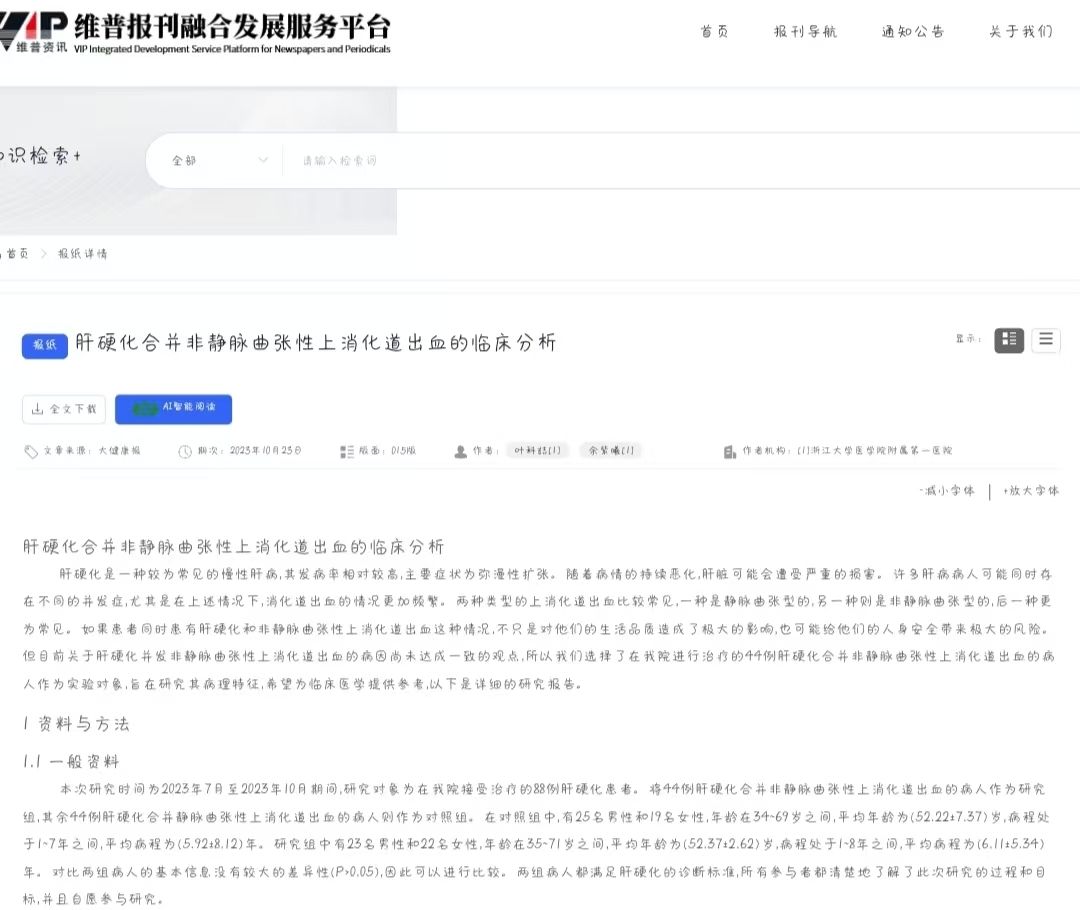Click the institution building icon

[x=730, y=451]
